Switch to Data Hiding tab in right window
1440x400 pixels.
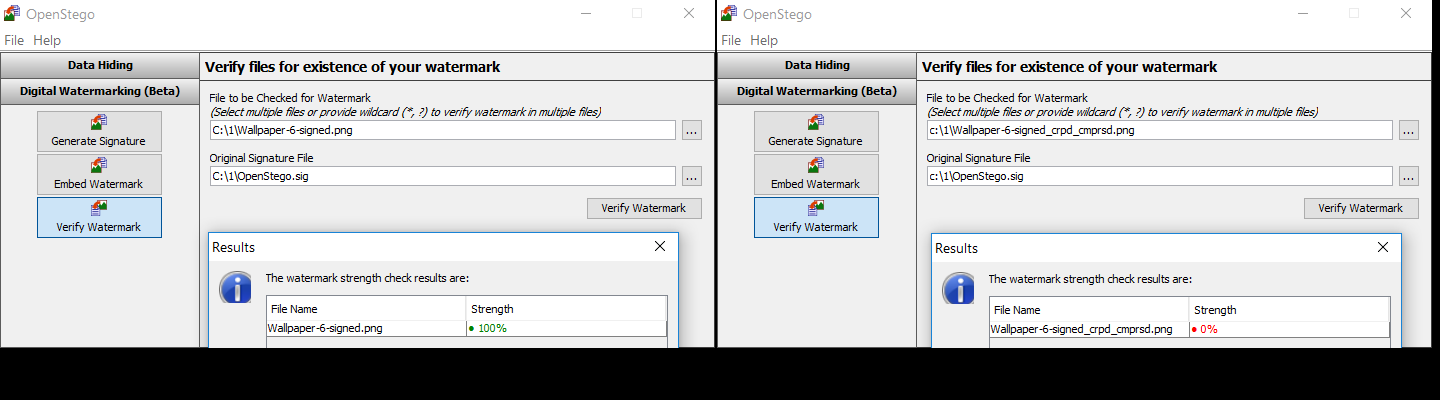click(817, 65)
